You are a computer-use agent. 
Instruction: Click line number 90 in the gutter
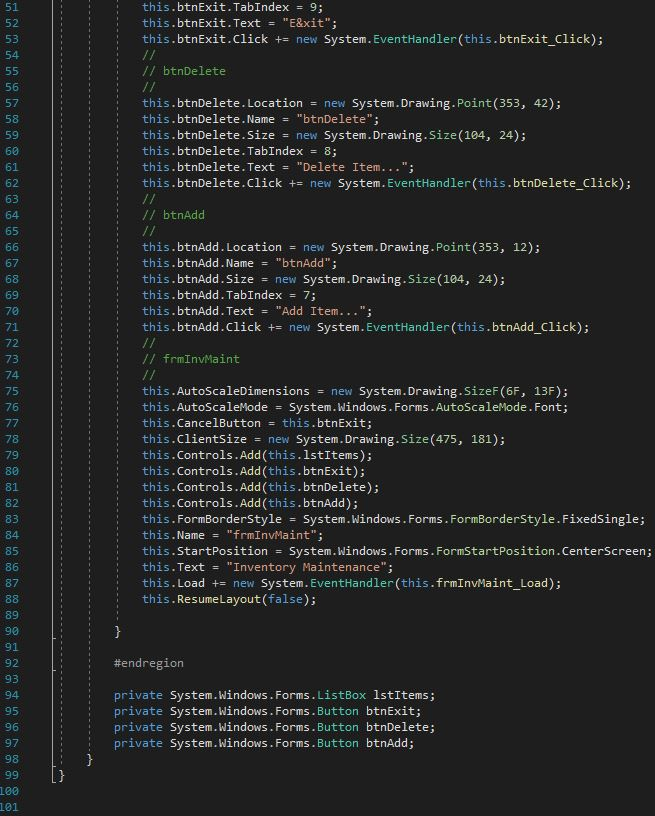11,632
